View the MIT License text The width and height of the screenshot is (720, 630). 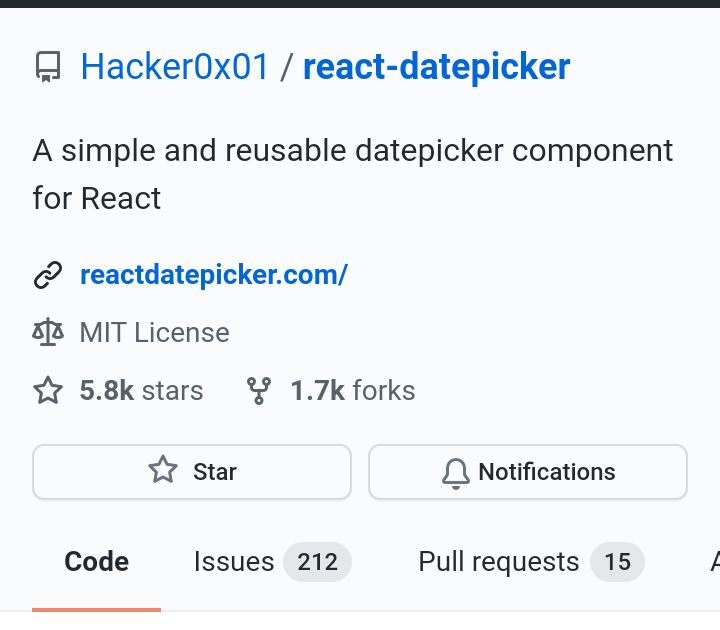pos(154,332)
